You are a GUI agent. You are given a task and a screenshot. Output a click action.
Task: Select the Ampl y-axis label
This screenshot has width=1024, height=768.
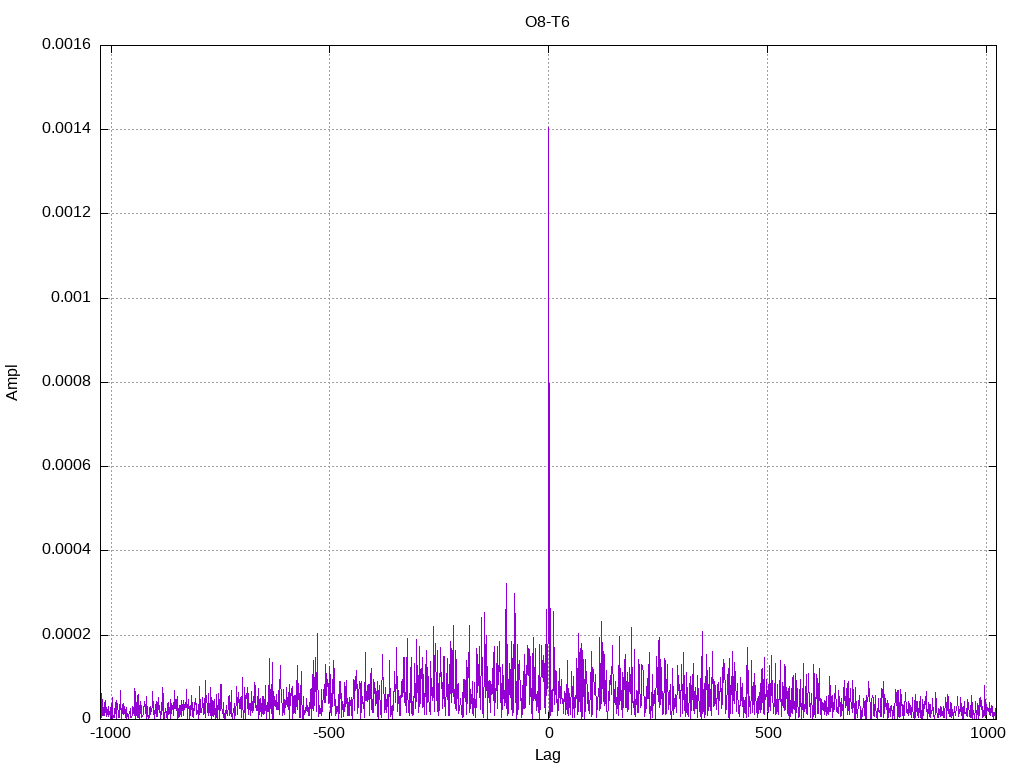[x=13, y=382]
